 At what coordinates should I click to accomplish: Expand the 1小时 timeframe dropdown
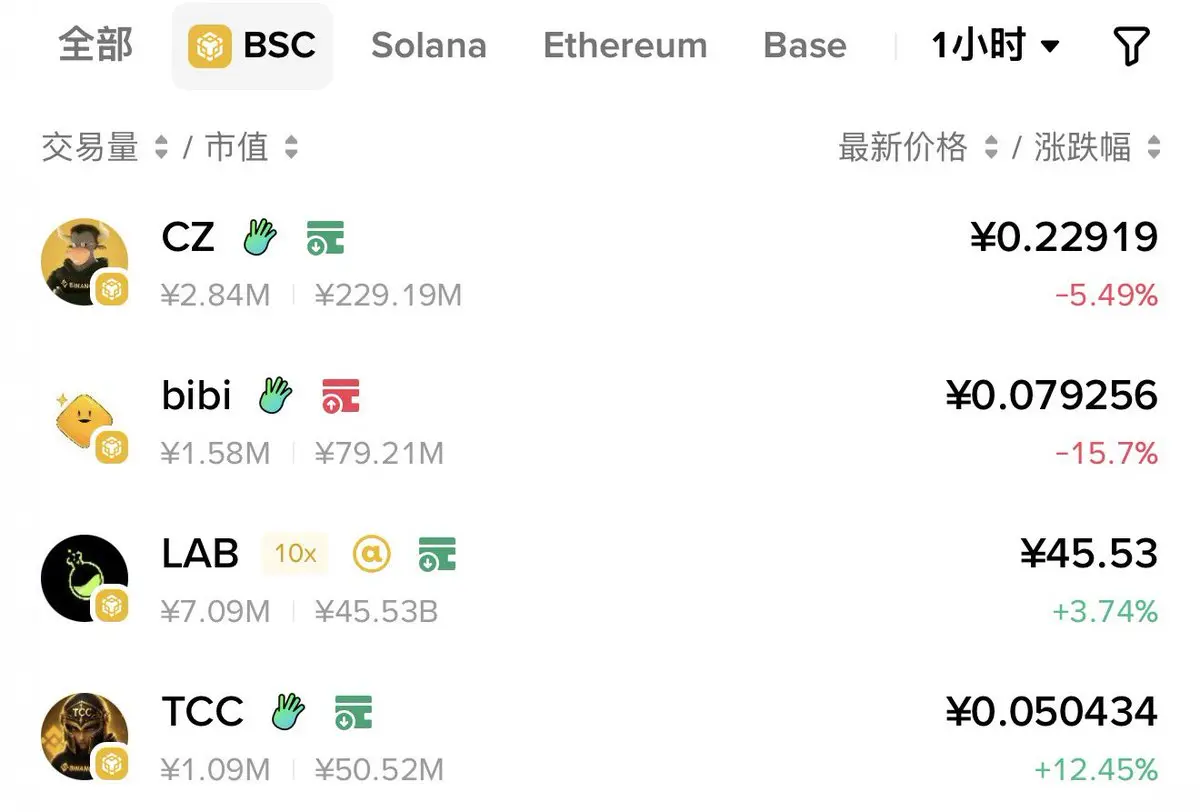pos(995,46)
